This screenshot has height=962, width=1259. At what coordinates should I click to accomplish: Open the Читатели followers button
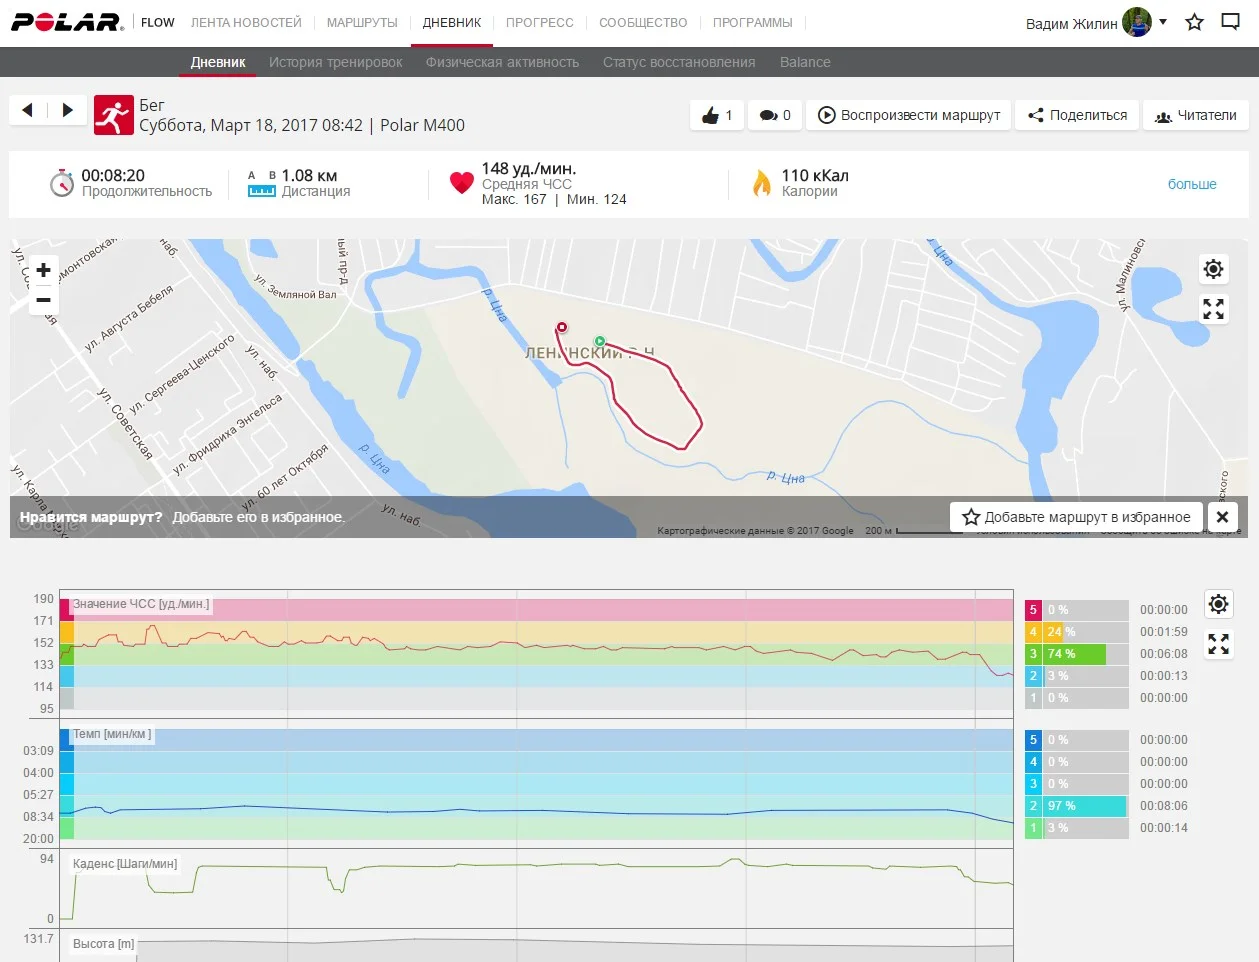pyautogui.click(x=1195, y=115)
